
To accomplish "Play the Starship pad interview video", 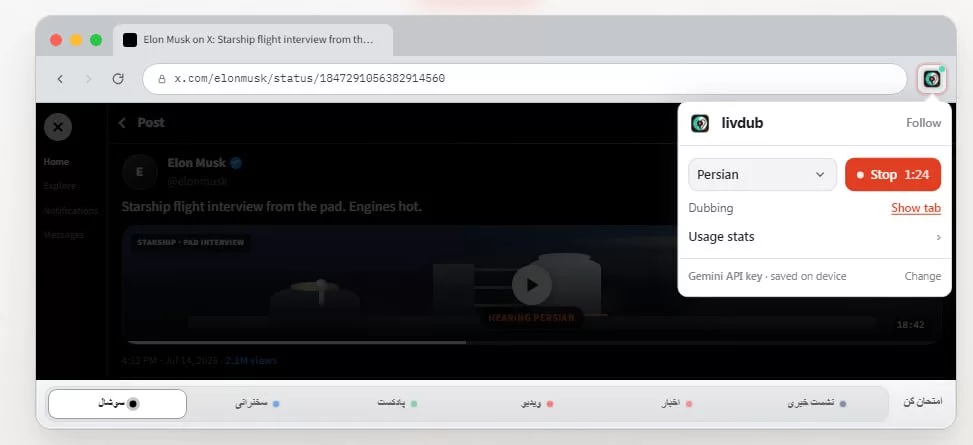I will tap(532, 285).
